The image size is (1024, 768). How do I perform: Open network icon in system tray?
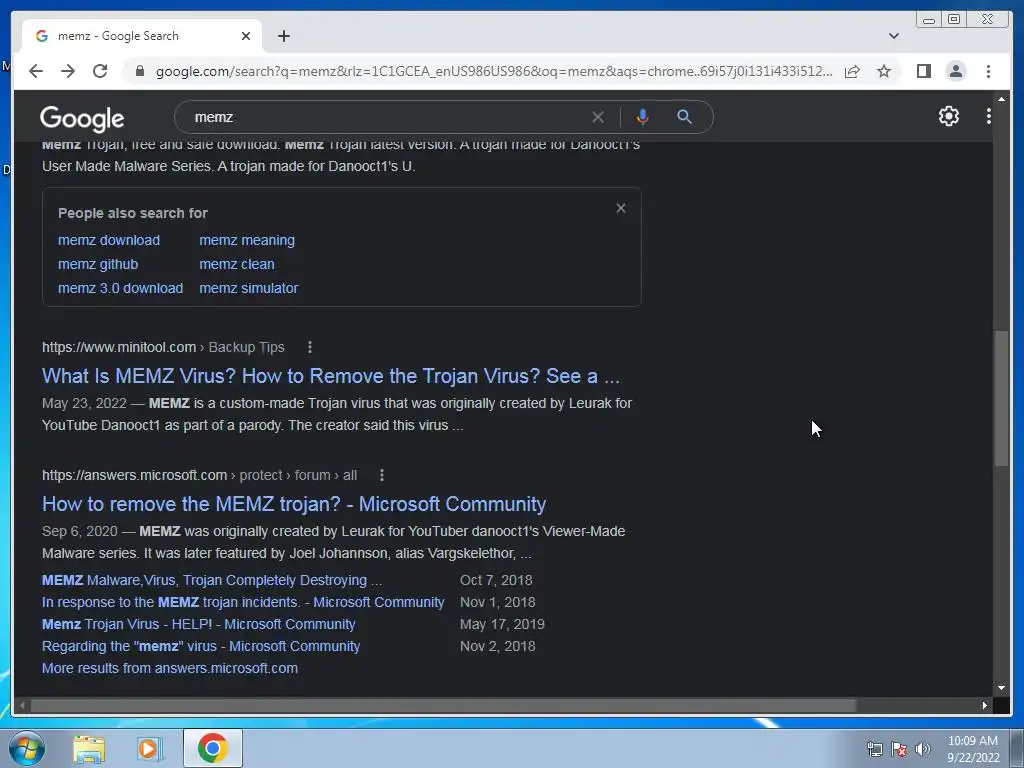tap(874, 749)
